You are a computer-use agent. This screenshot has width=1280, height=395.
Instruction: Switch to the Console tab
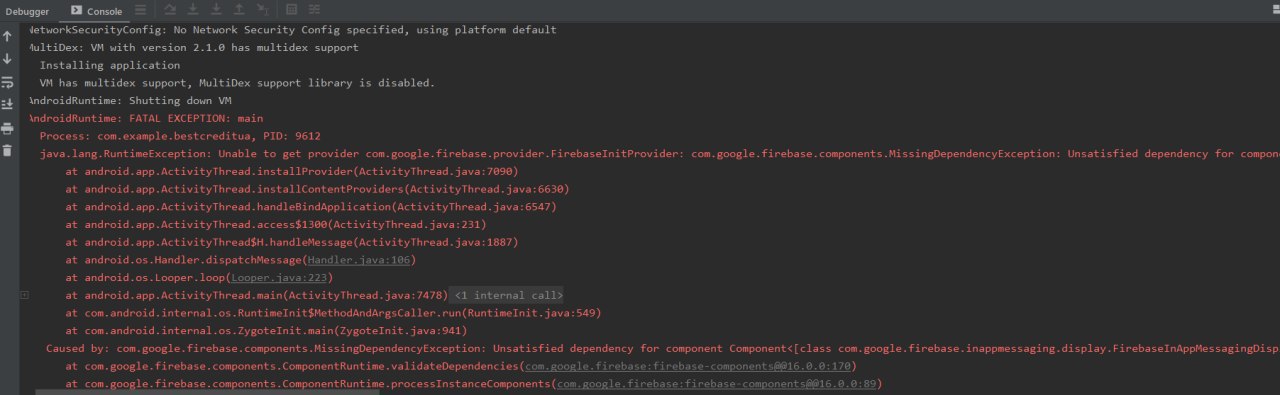[96, 11]
